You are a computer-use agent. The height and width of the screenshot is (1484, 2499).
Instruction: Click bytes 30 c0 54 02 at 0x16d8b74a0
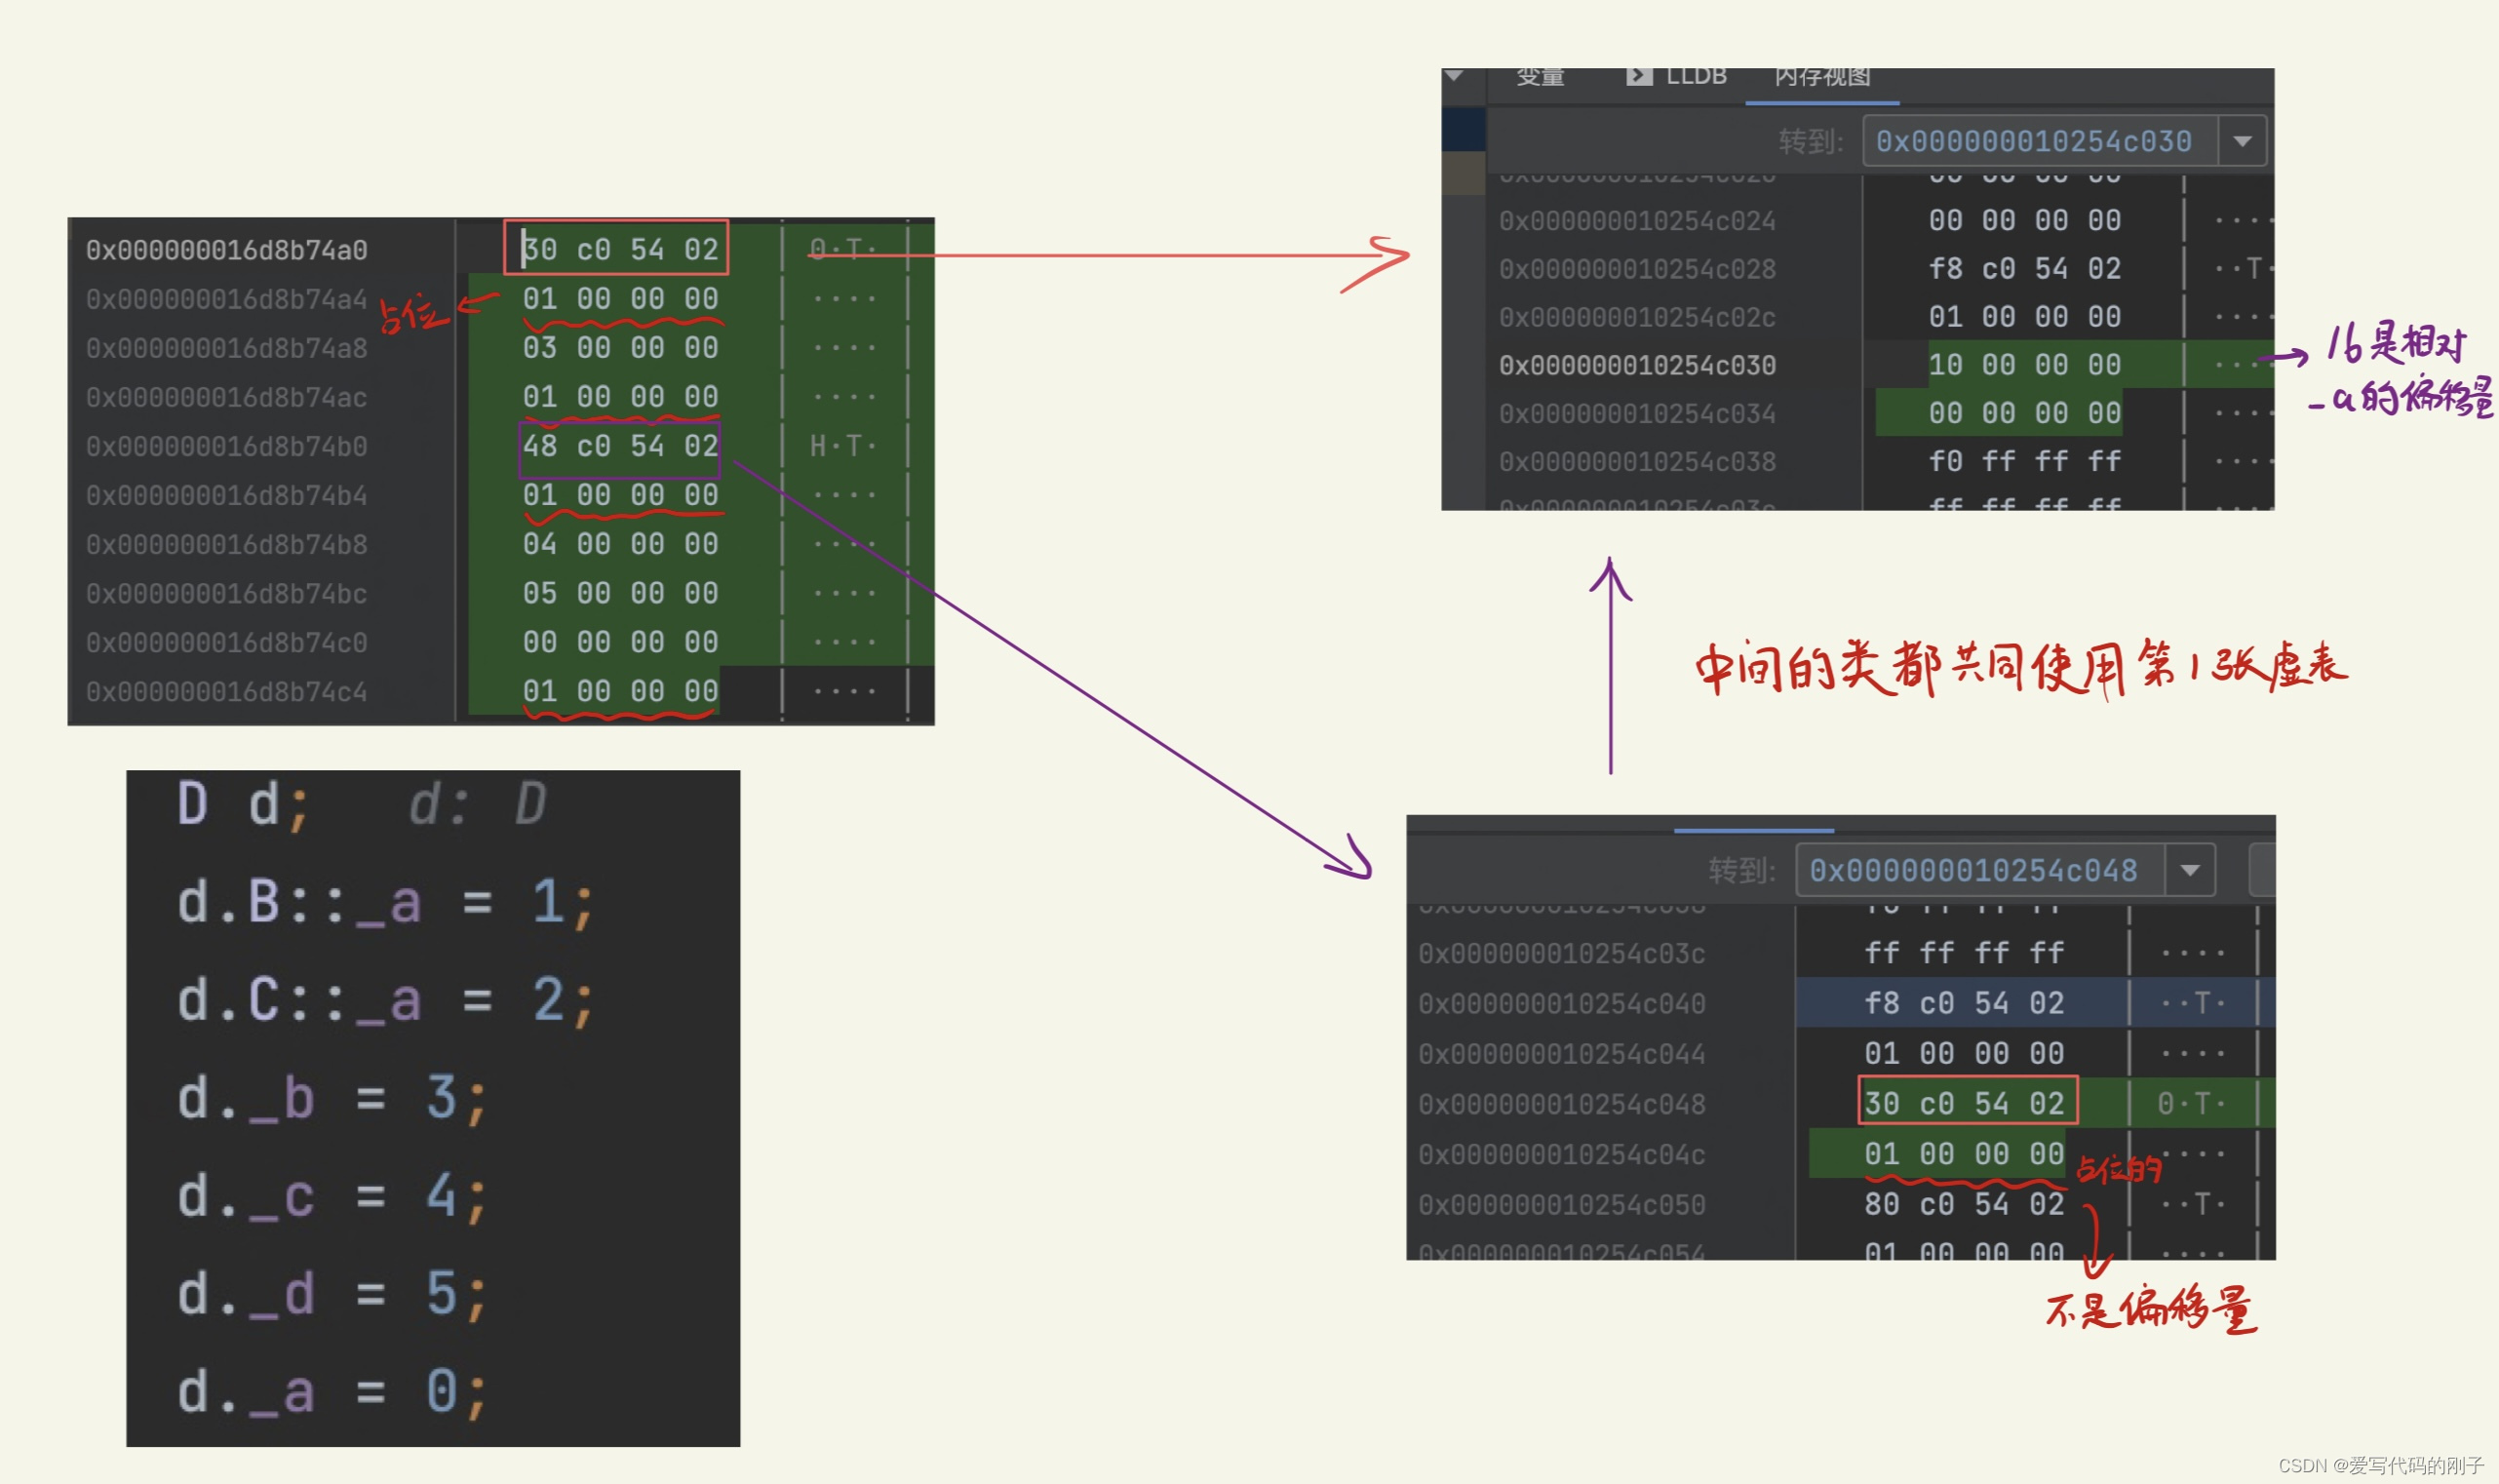pyautogui.click(x=620, y=249)
